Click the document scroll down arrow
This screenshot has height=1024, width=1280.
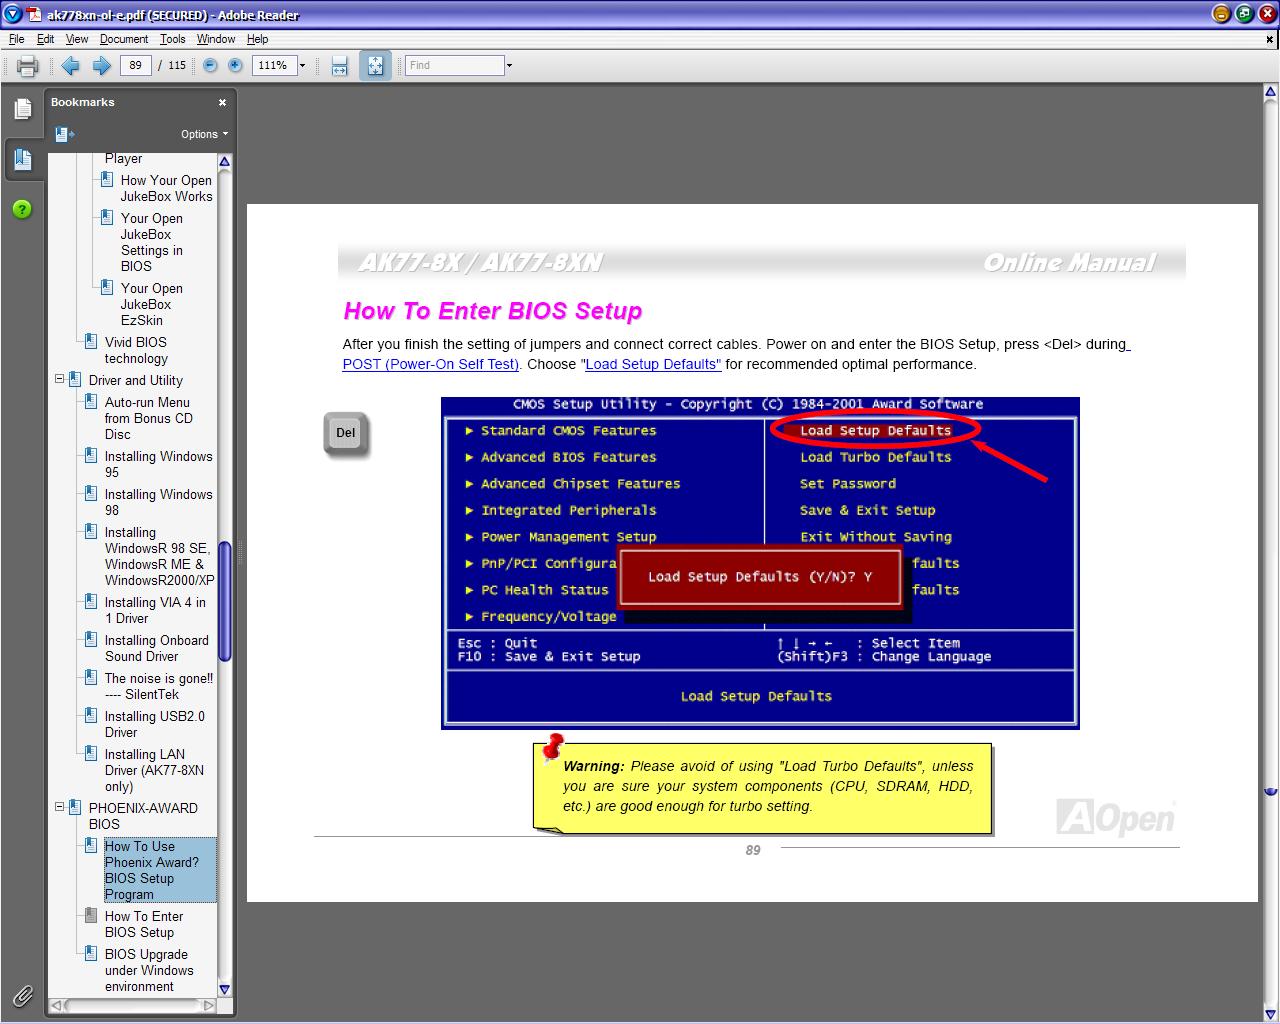(x=1270, y=1012)
